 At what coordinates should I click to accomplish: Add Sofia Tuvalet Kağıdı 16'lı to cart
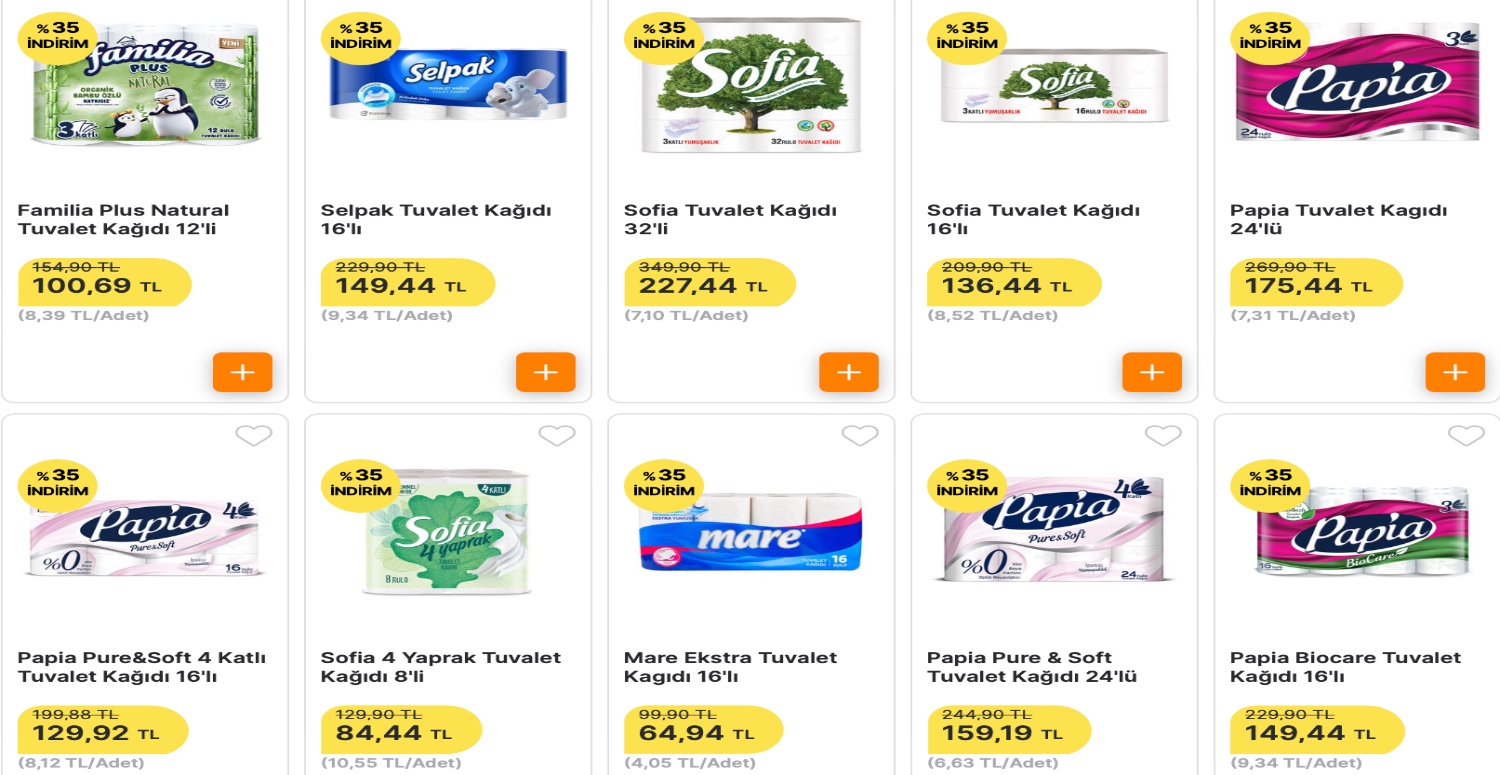point(1152,371)
